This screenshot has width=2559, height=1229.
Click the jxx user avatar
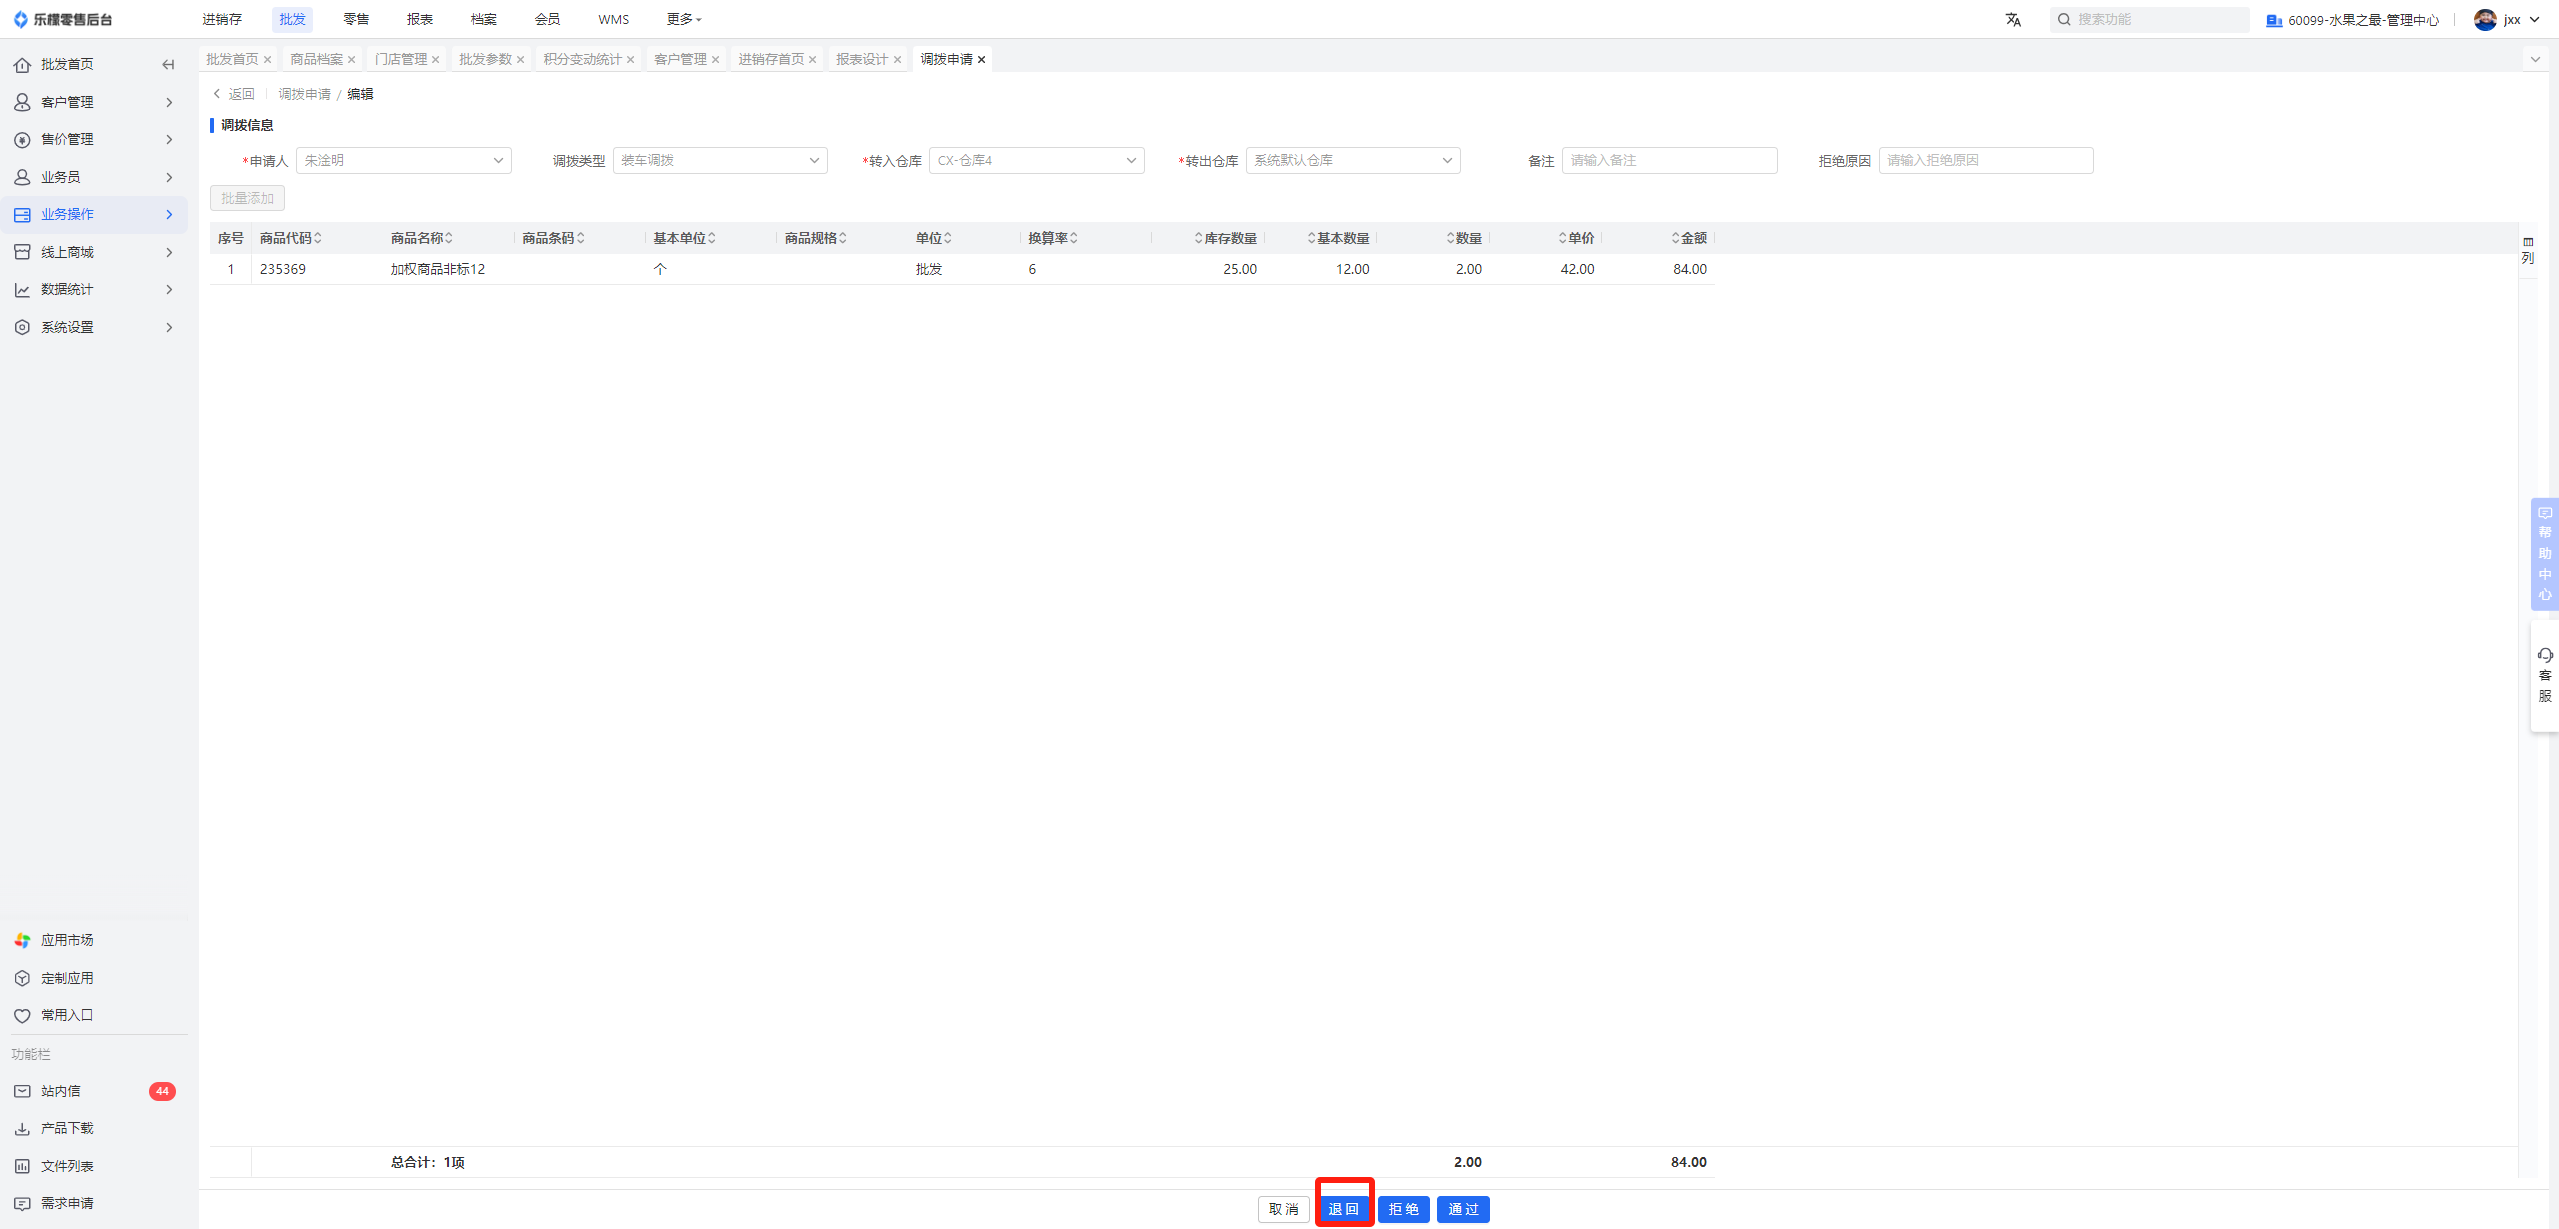(x=2485, y=19)
